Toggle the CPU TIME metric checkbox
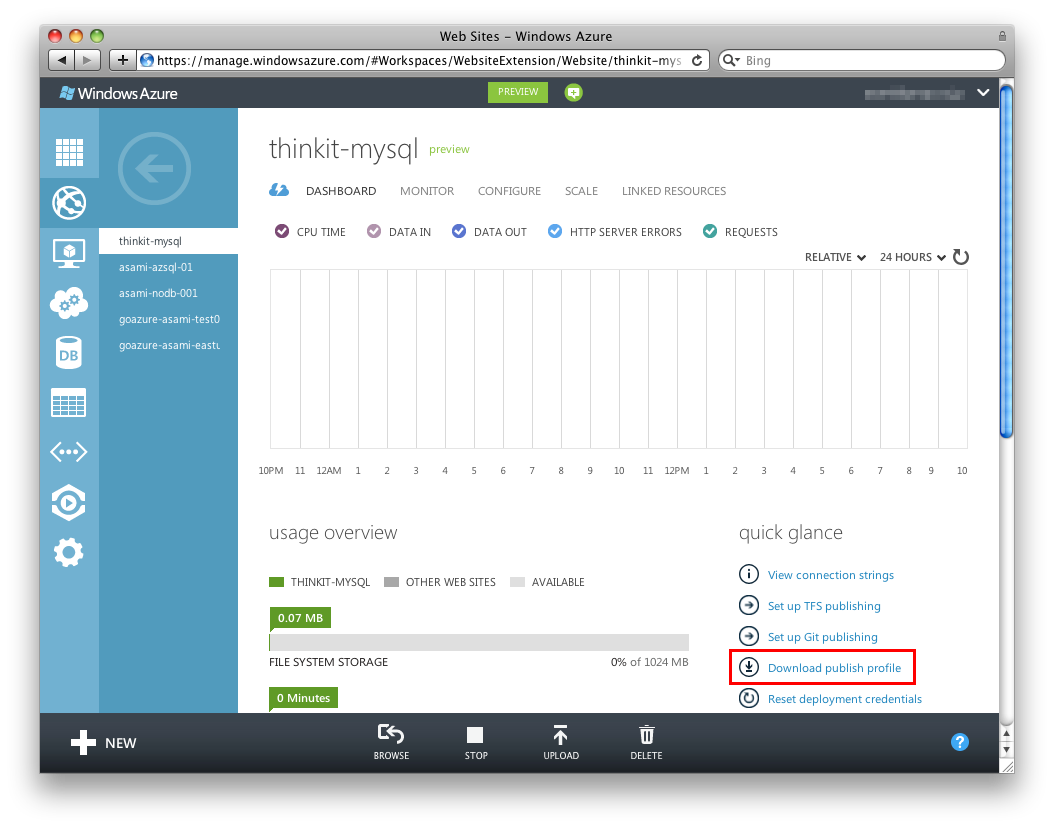 [282, 231]
